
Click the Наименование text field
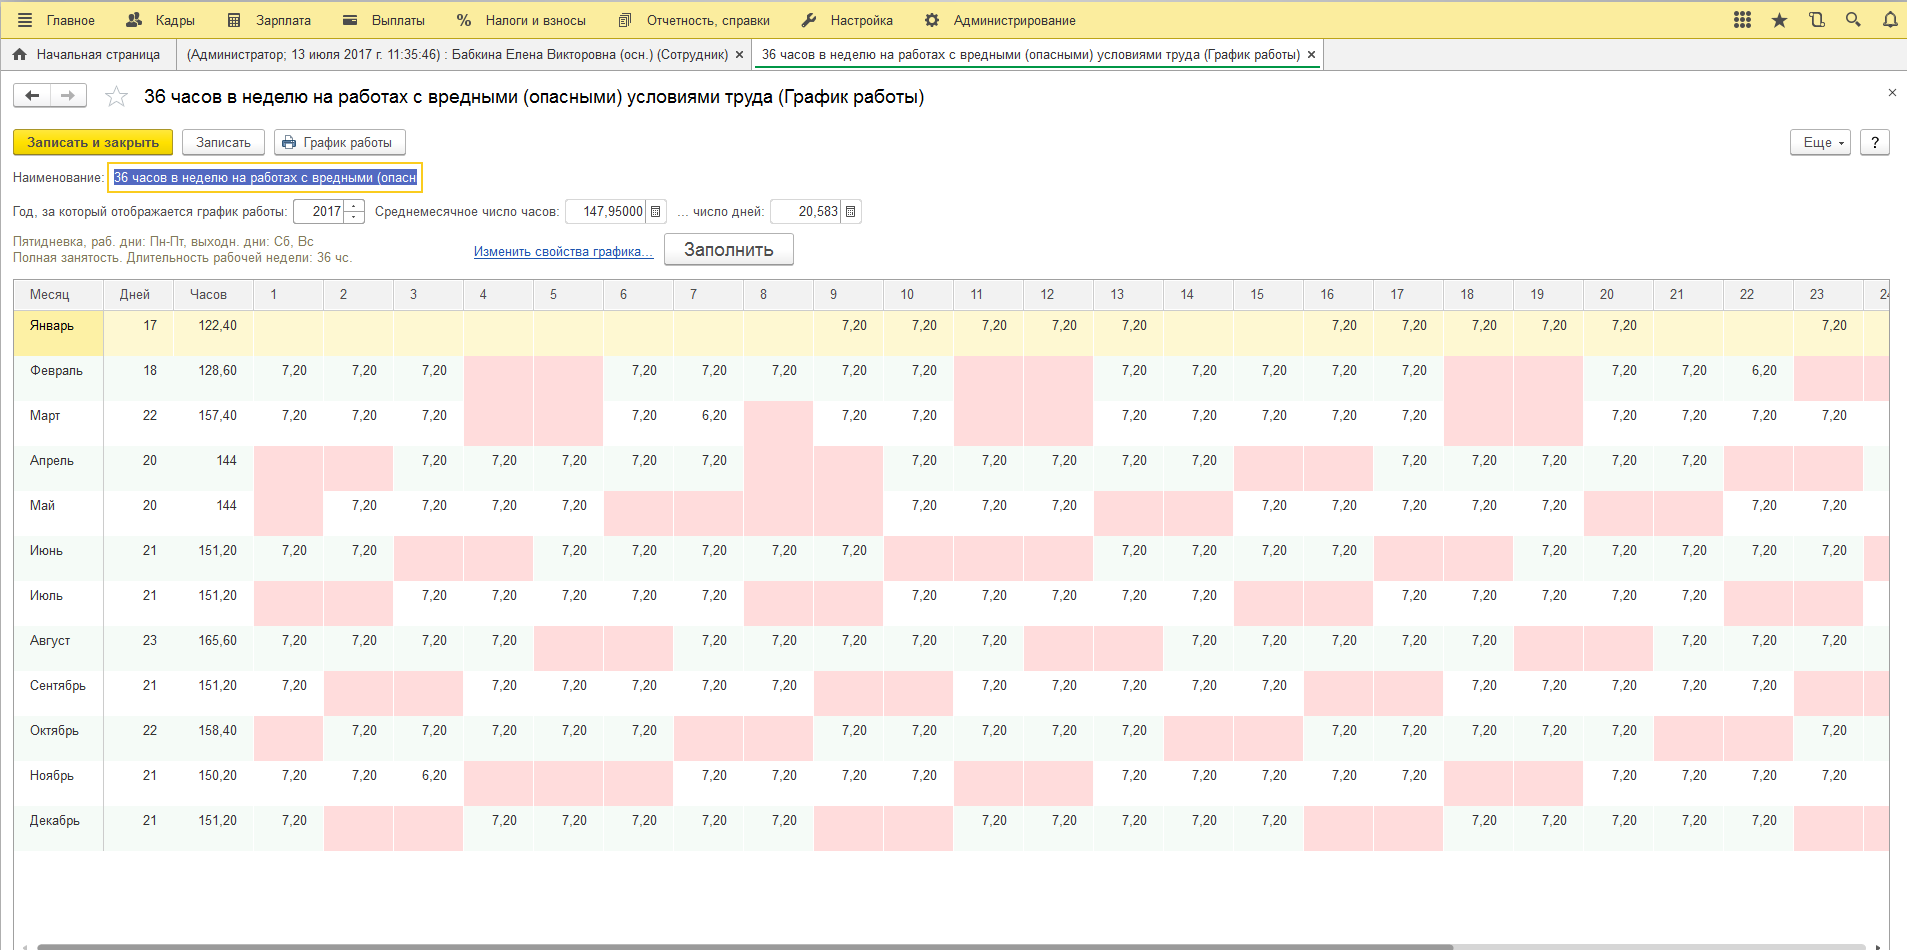coord(265,178)
